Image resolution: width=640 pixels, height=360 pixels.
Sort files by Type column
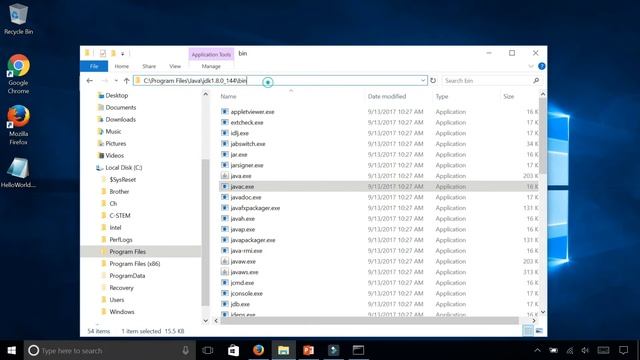pyautogui.click(x=442, y=96)
